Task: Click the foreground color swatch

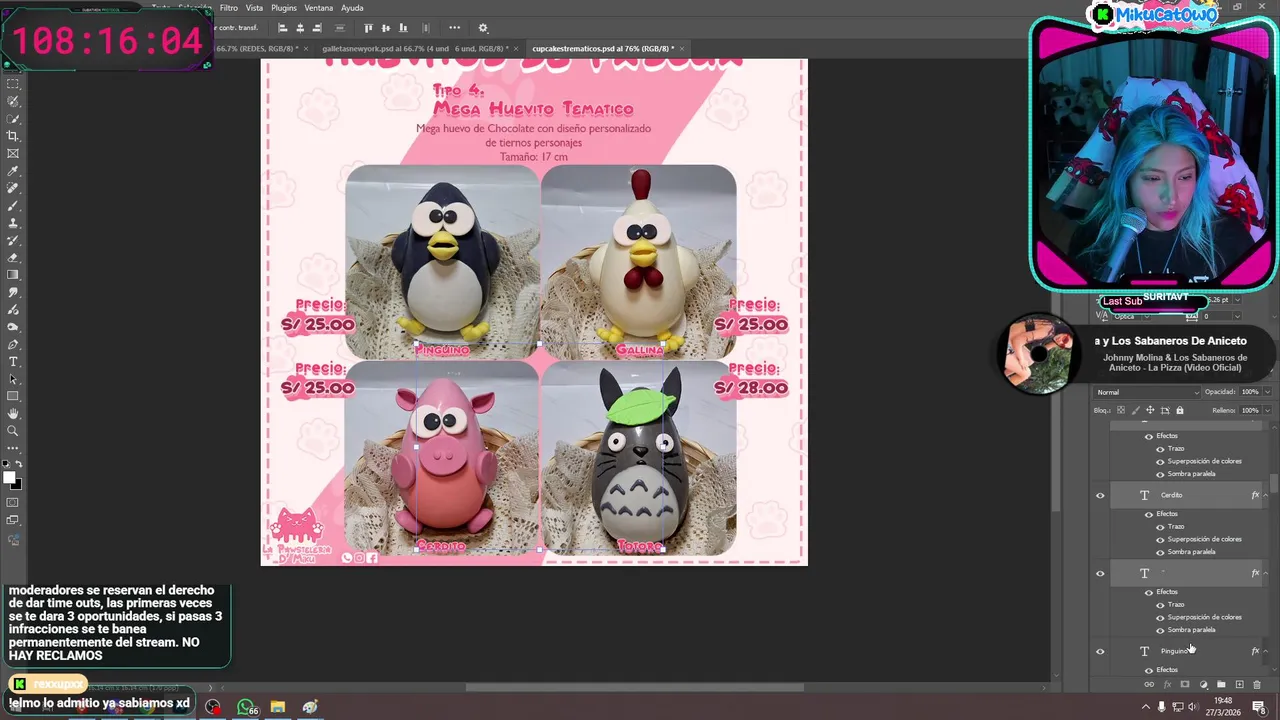Action: (x=10, y=478)
